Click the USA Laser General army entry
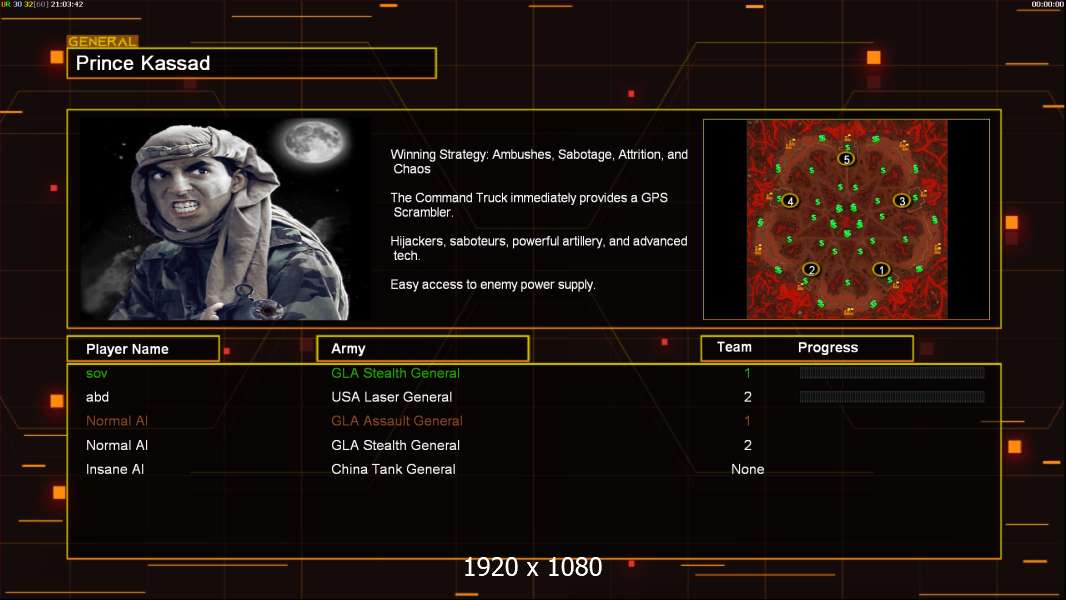 click(392, 397)
